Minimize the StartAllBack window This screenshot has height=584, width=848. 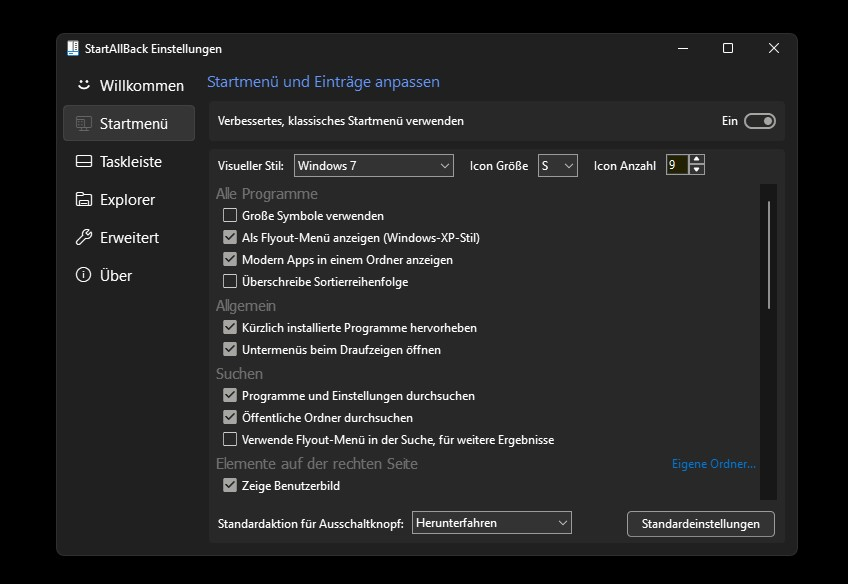(x=683, y=48)
